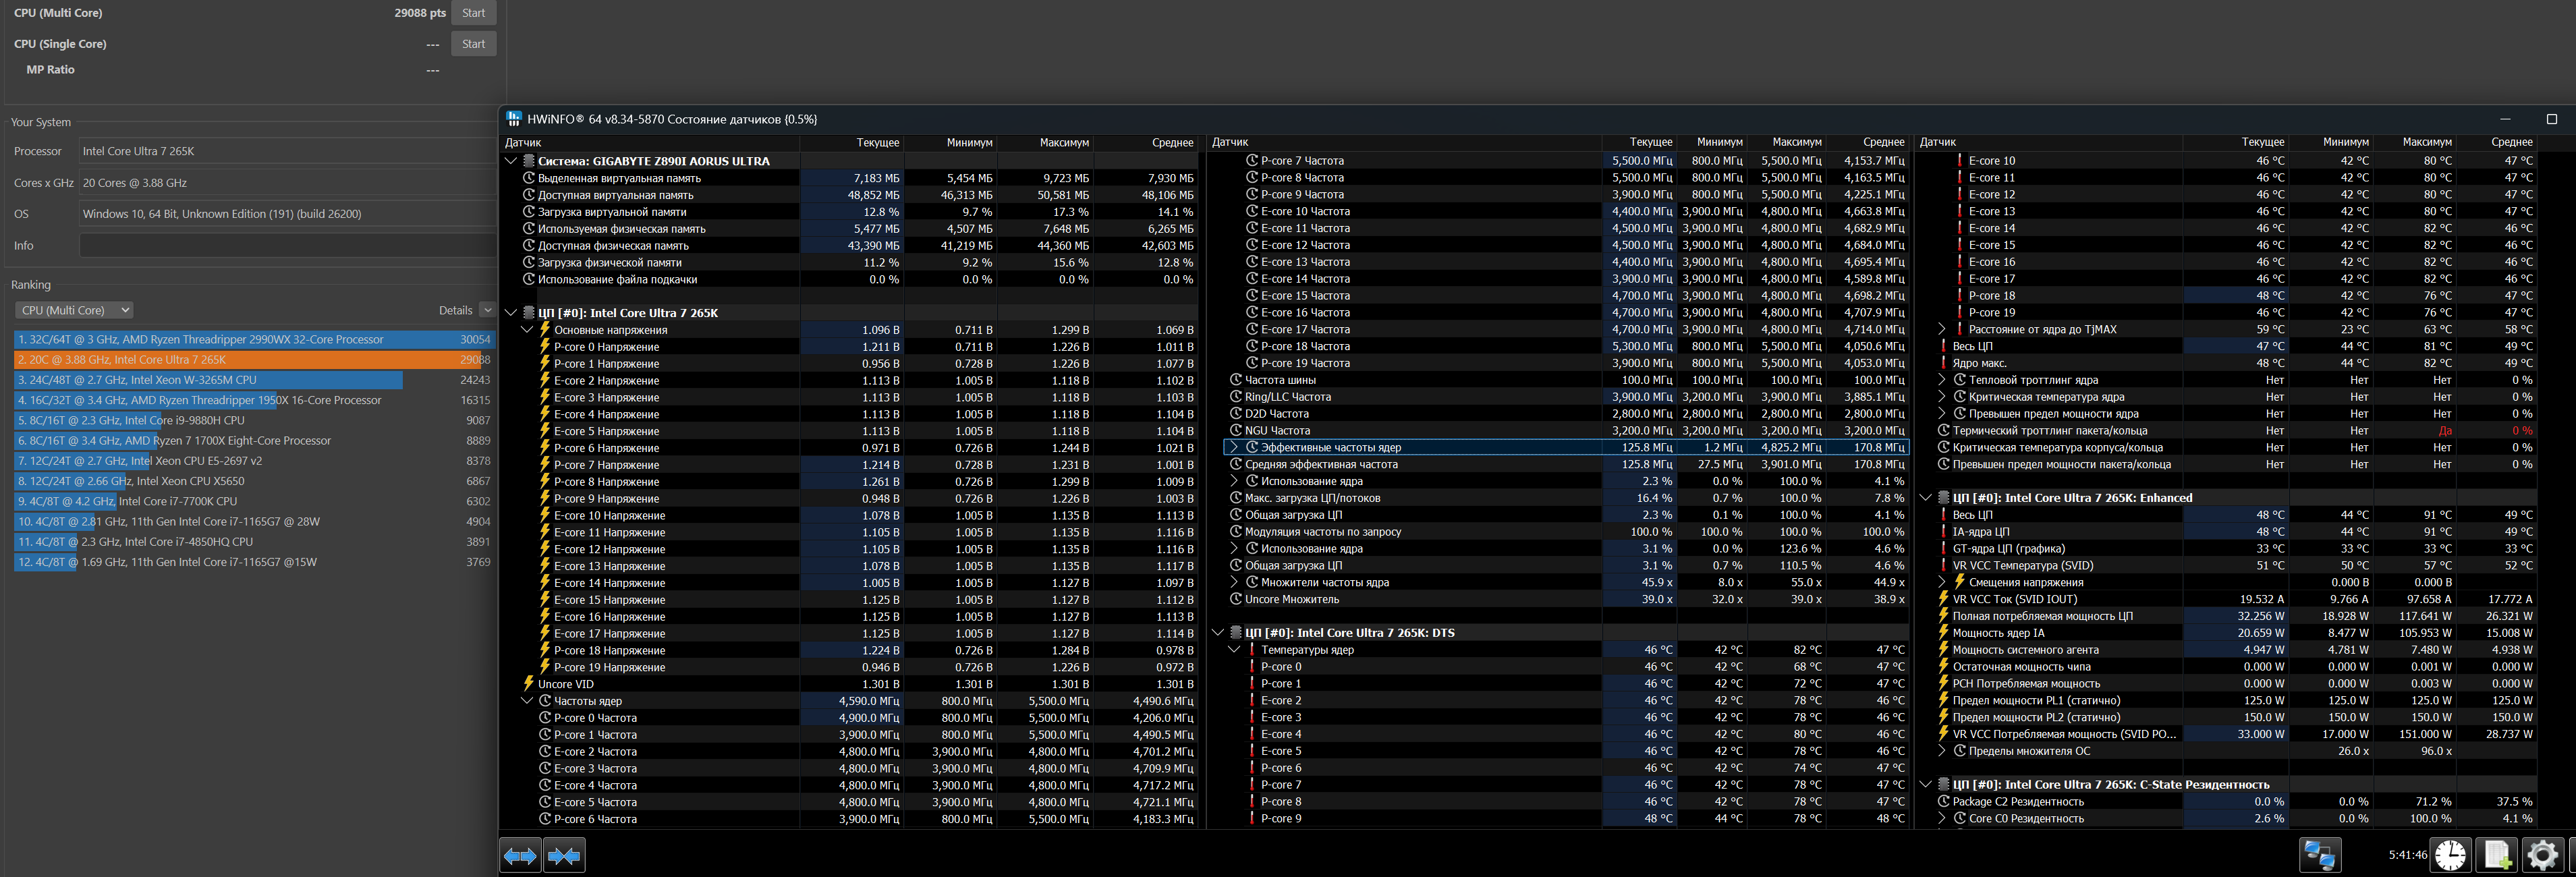Click the HWiNFO title bar app icon
This screenshot has height=877, width=2576.
(514, 119)
